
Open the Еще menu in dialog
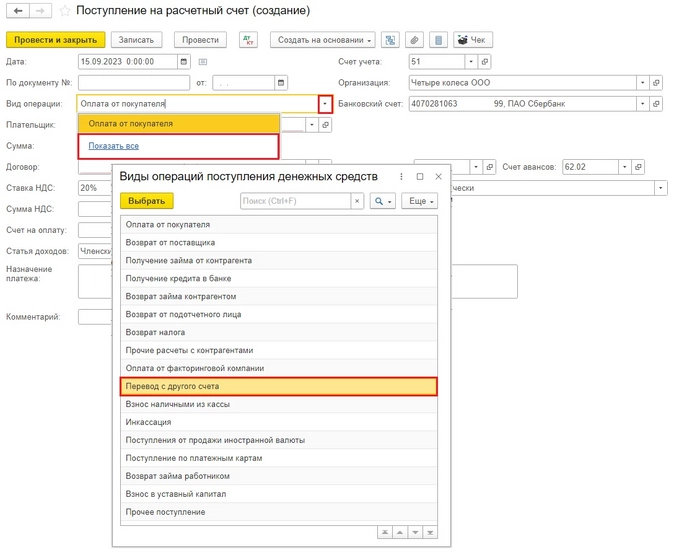[x=419, y=201]
